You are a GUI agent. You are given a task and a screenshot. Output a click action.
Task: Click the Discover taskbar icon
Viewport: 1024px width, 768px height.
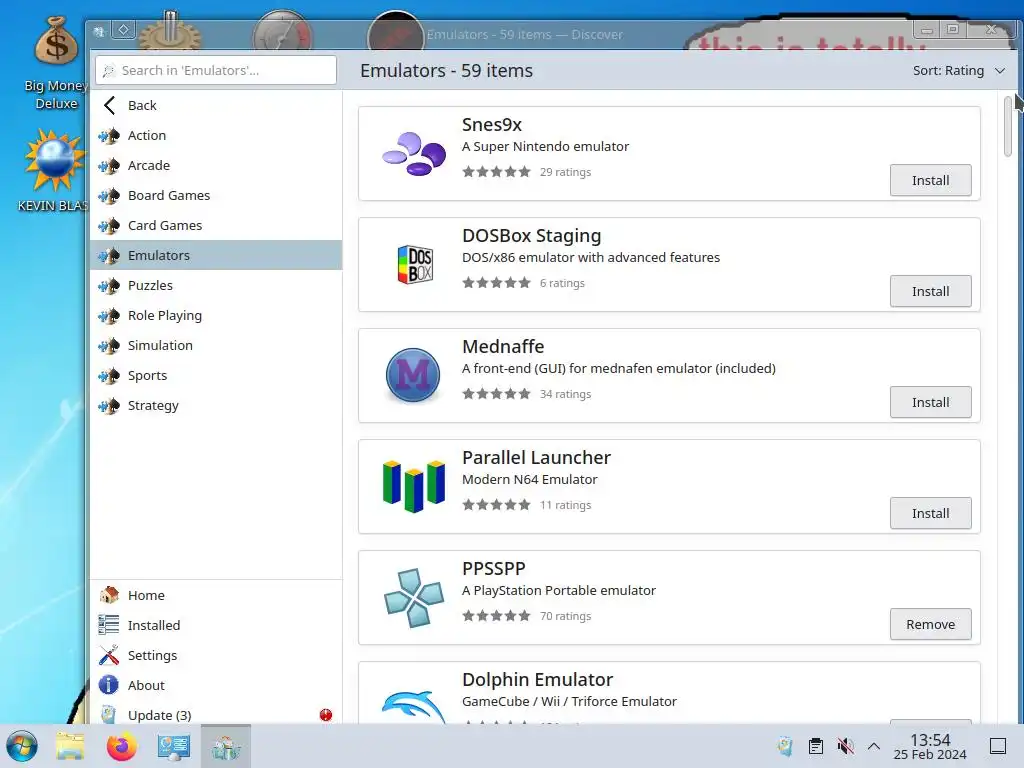pos(226,747)
